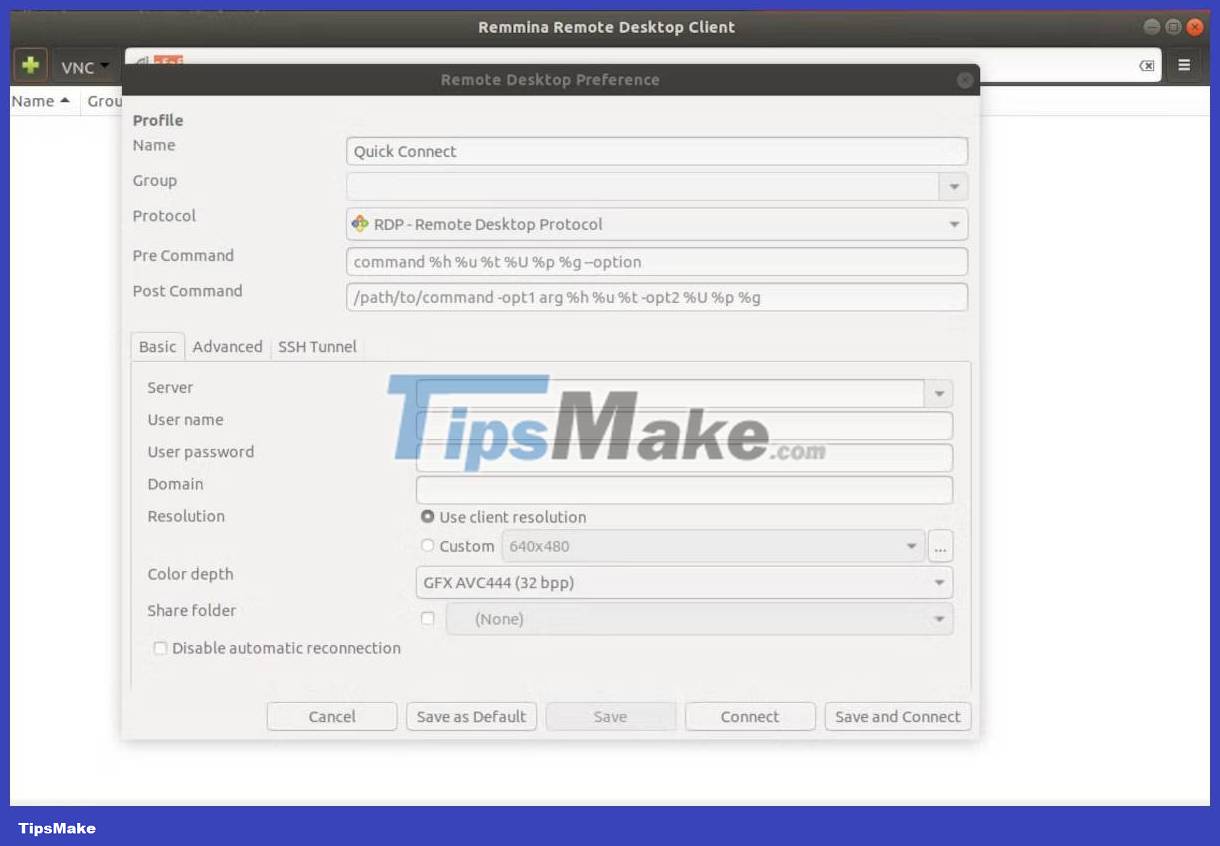The image size is (1220, 846).
Task: Close the Remmina main window
Action: pos(1195,27)
